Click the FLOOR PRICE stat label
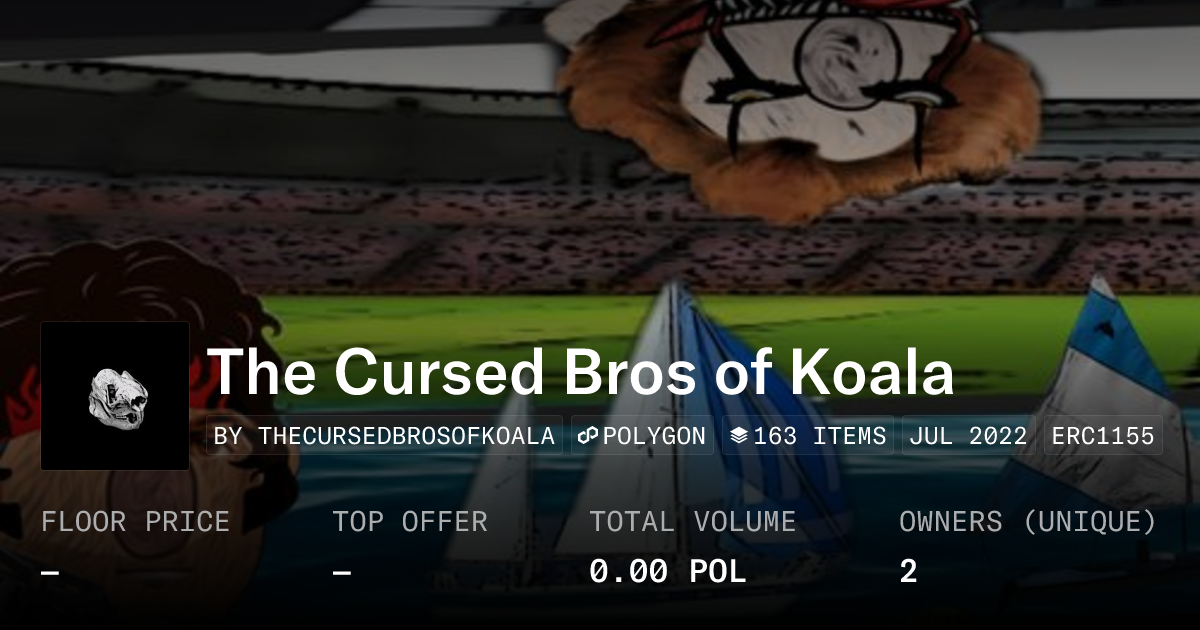The width and height of the screenshot is (1200, 630). [135, 521]
